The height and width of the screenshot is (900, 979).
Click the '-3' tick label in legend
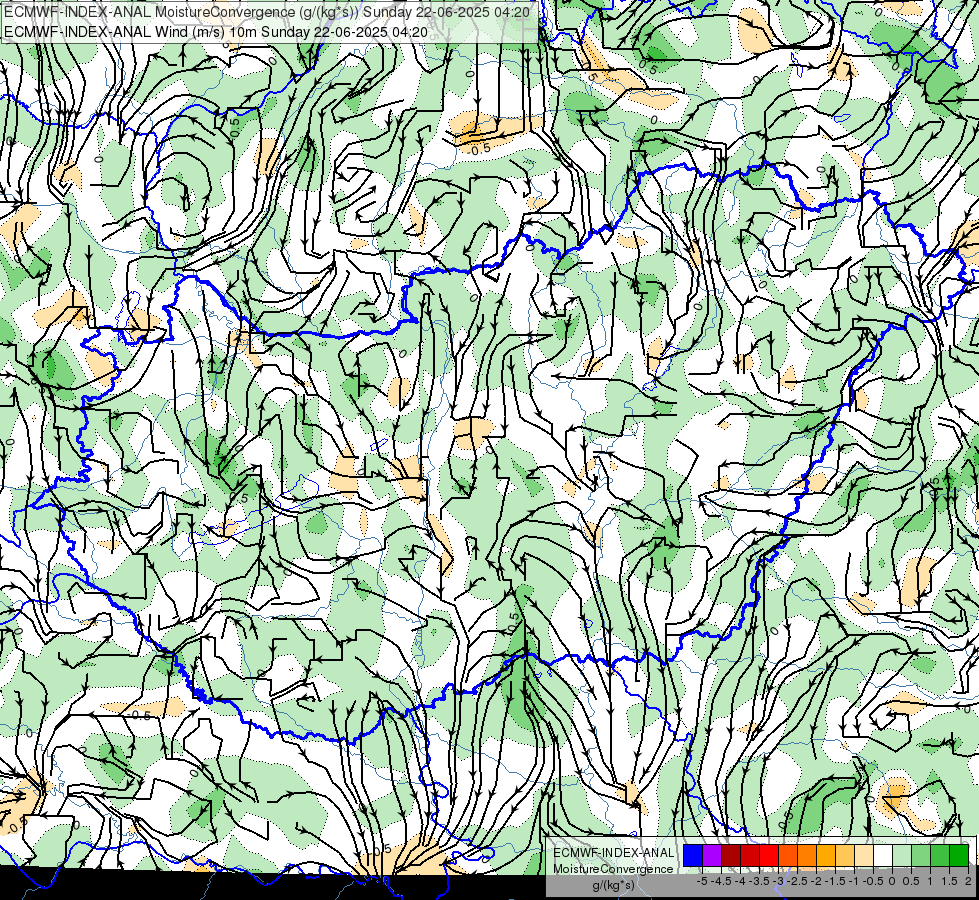779,881
